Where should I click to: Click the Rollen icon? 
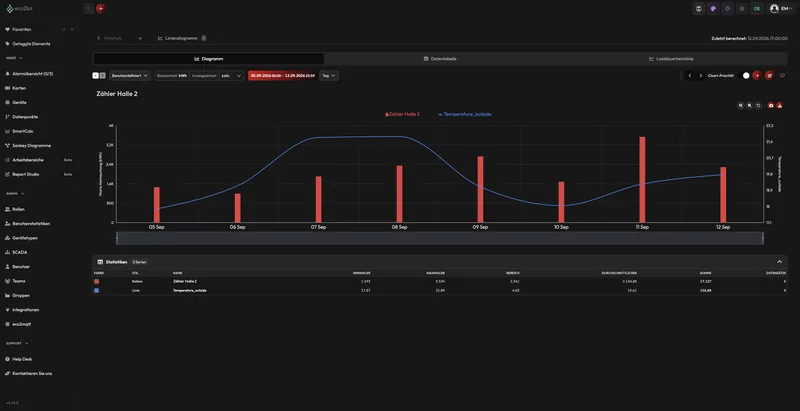[8, 210]
